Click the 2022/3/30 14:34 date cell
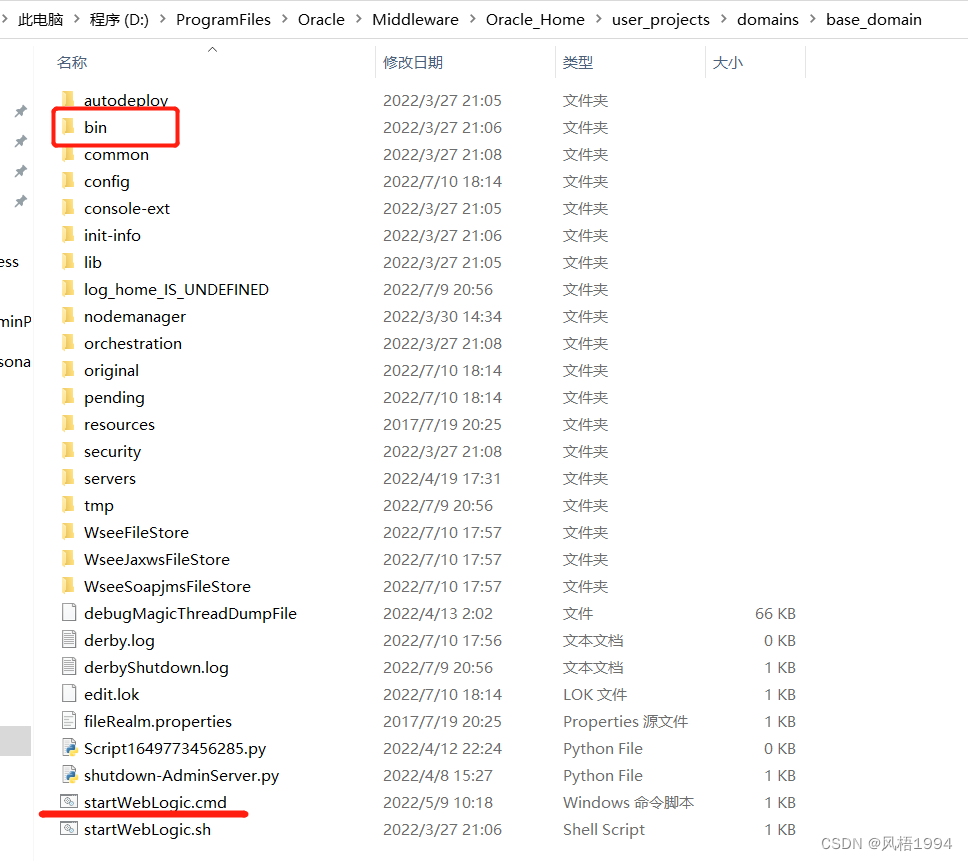 pos(442,317)
